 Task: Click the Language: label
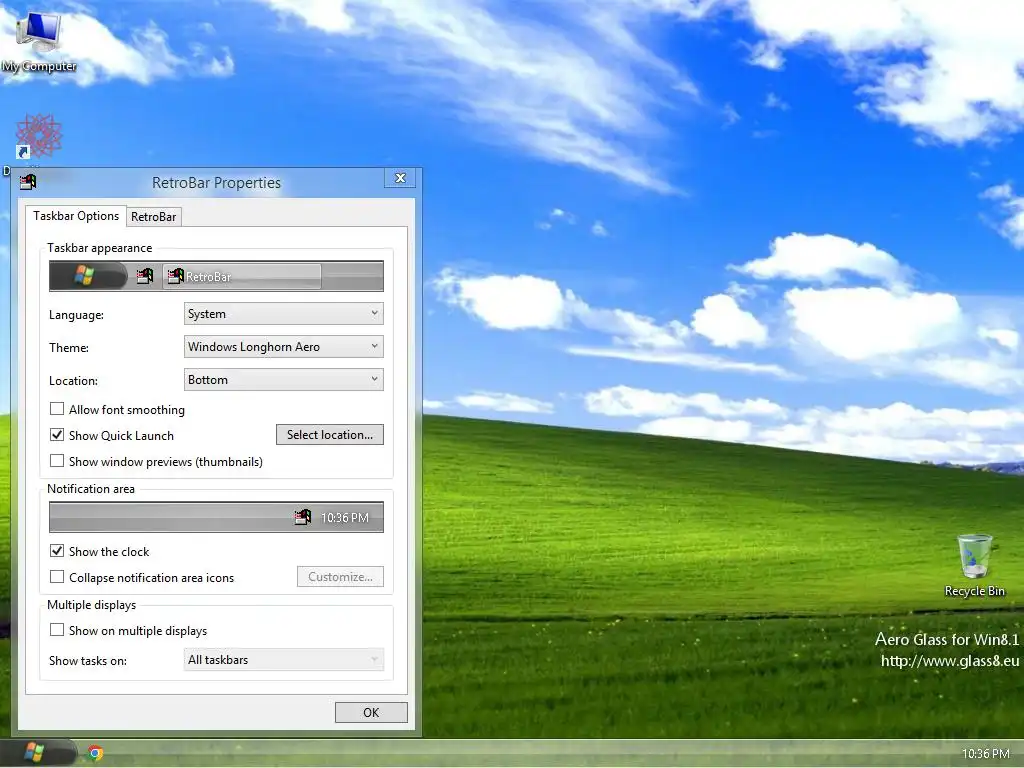(76, 315)
